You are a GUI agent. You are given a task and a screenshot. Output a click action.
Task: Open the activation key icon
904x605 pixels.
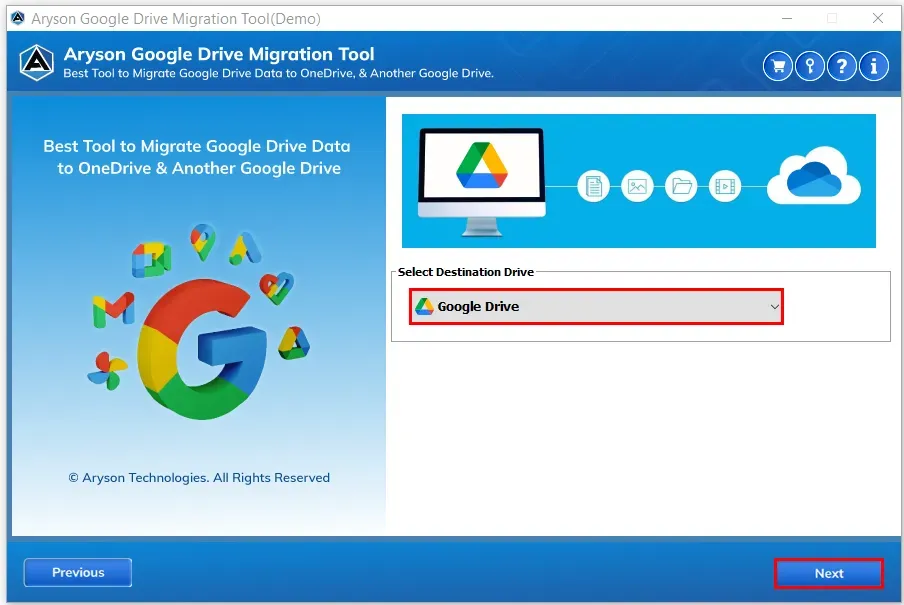pyautogui.click(x=809, y=66)
